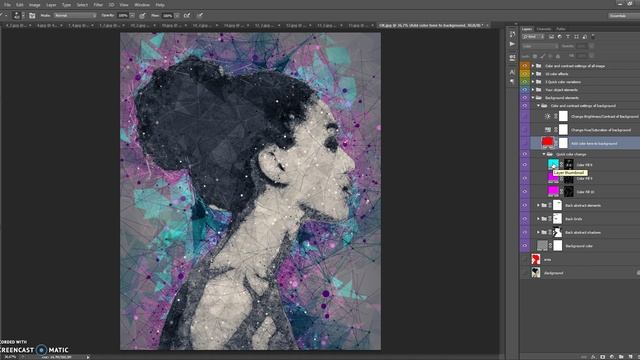Hide the Color and contrast settings of all image group
The height and width of the screenshot is (360, 640).
524,66
